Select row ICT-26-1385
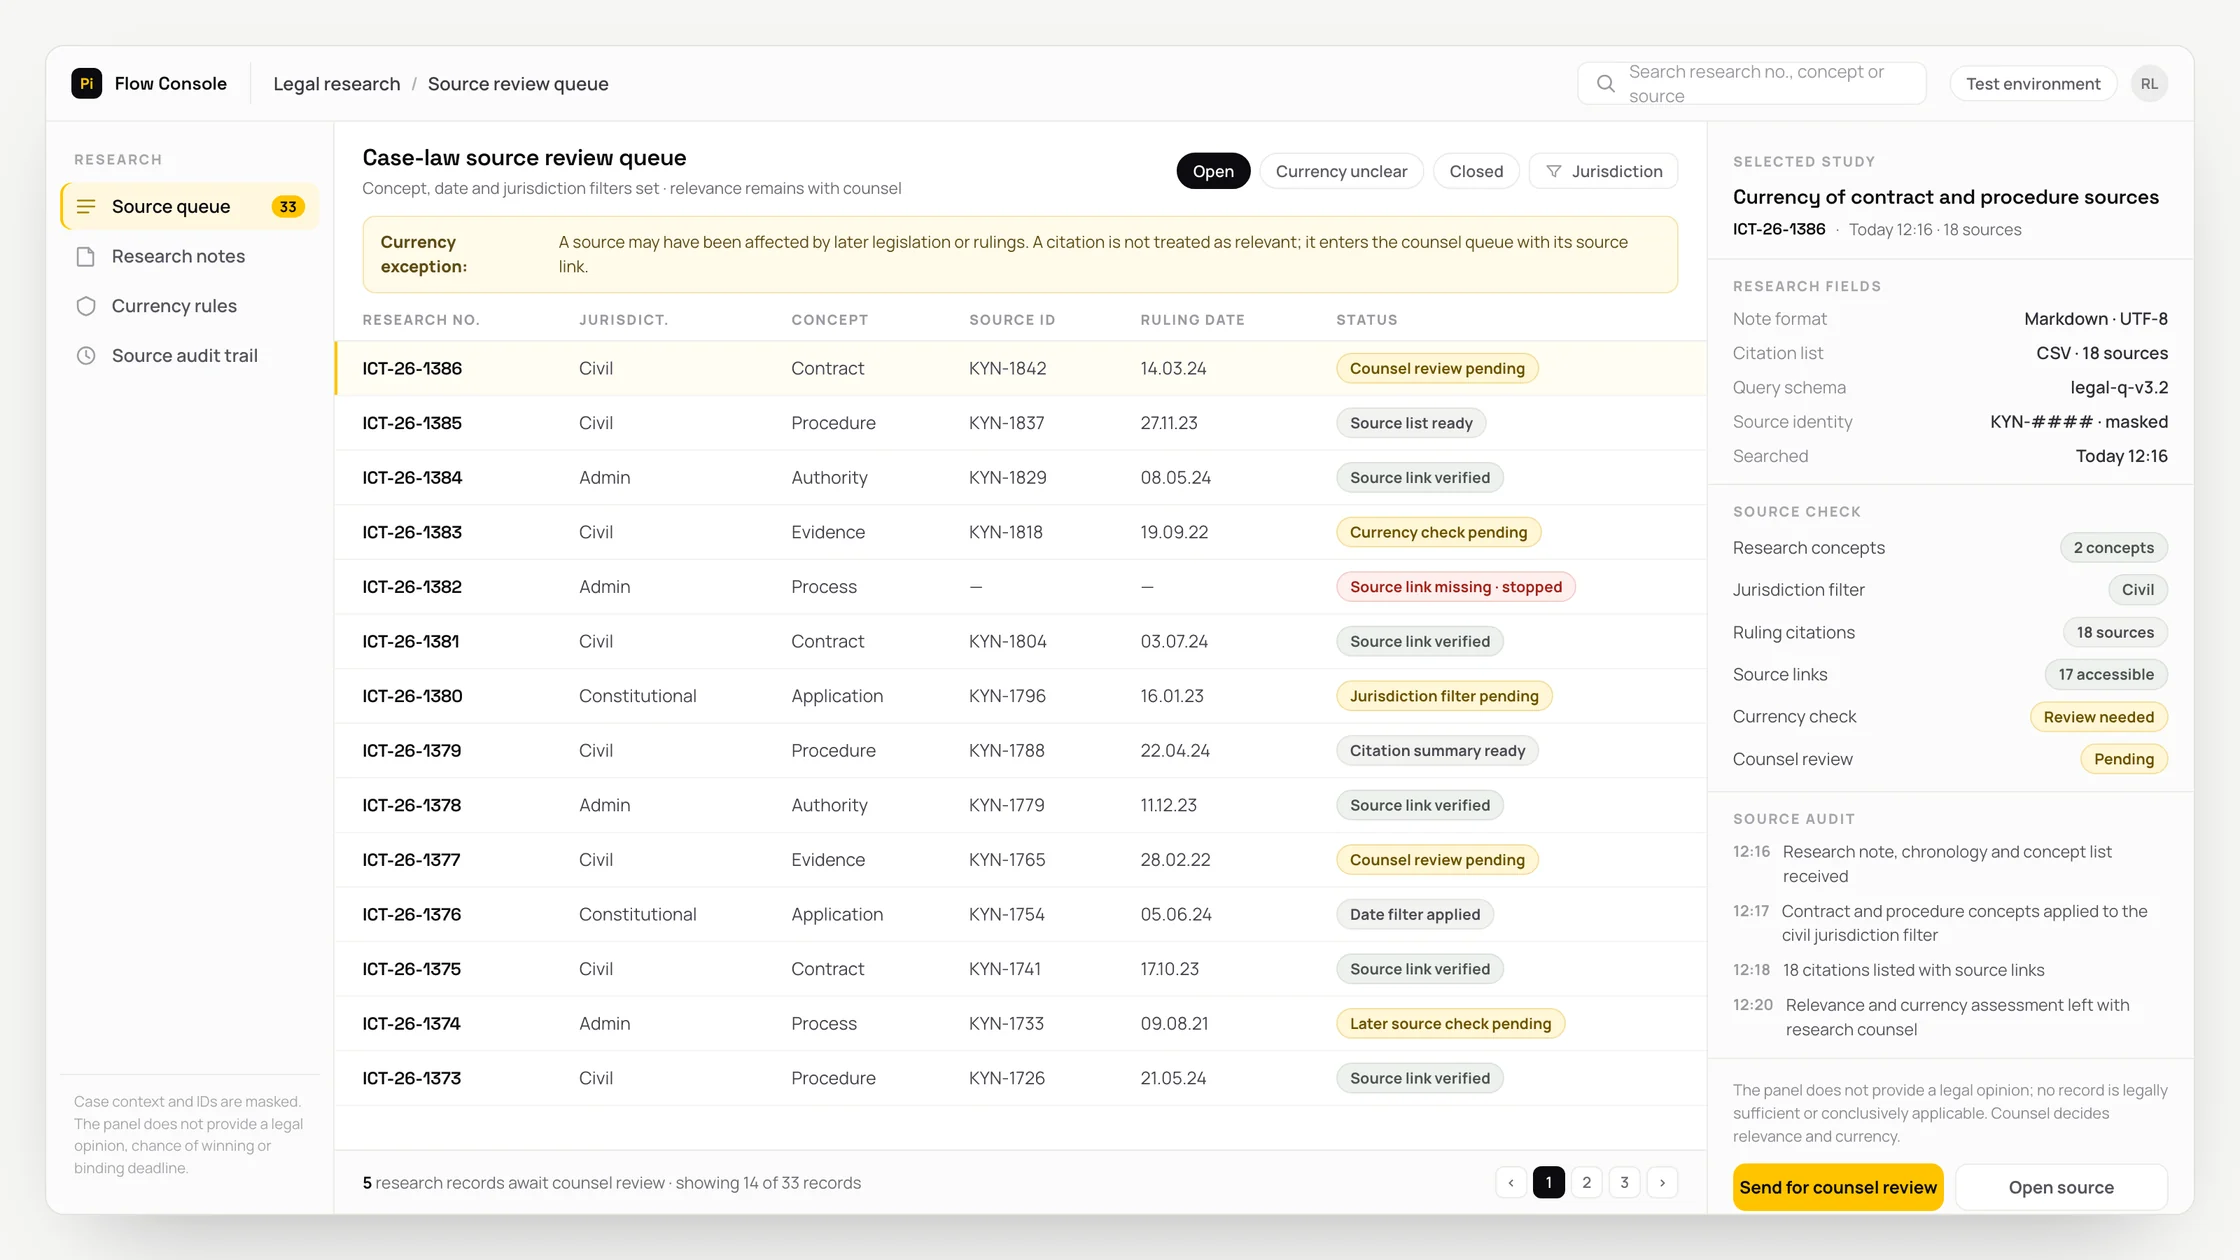The image size is (2240, 1260). pos(1020,423)
